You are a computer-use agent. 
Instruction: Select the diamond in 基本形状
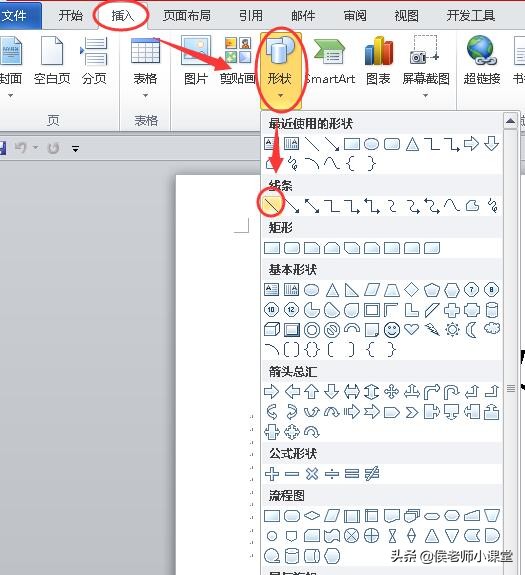coord(411,290)
